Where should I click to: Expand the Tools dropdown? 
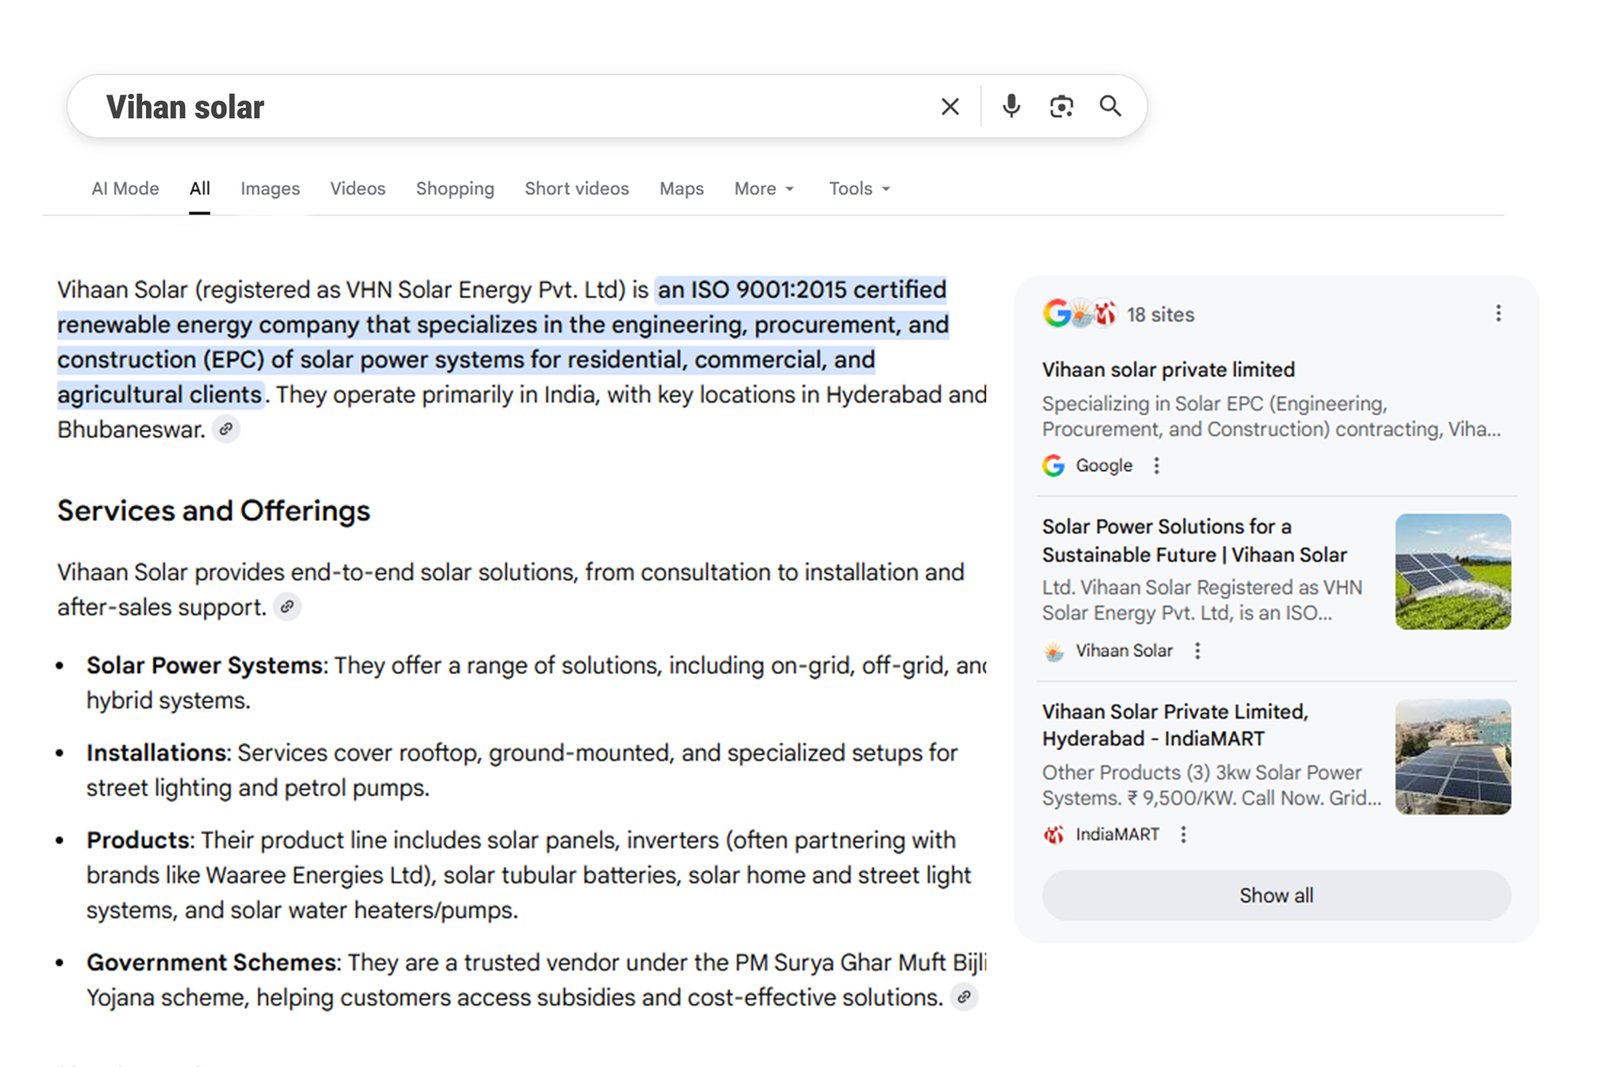858,188
